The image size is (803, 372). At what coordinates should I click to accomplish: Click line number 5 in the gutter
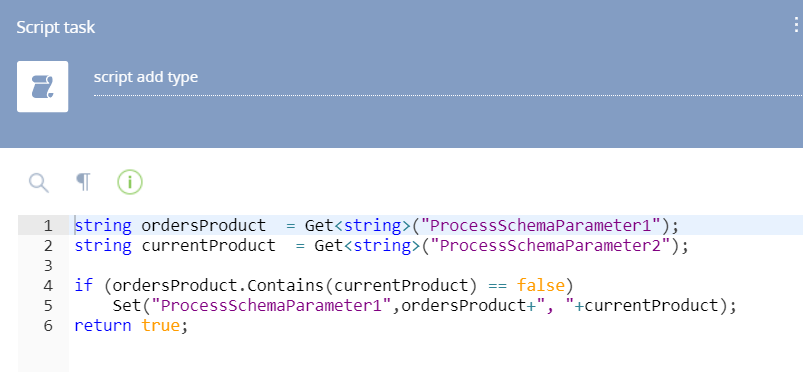48,305
